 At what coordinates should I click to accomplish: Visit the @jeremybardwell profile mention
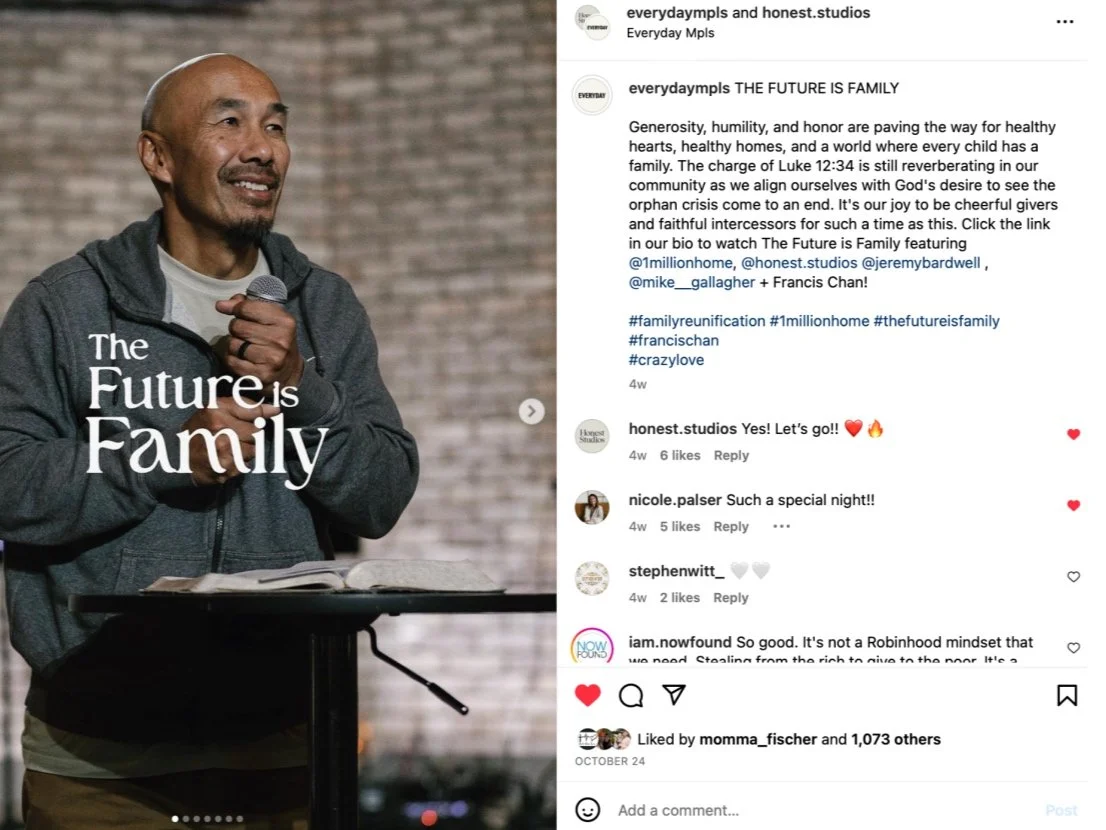click(x=920, y=263)
